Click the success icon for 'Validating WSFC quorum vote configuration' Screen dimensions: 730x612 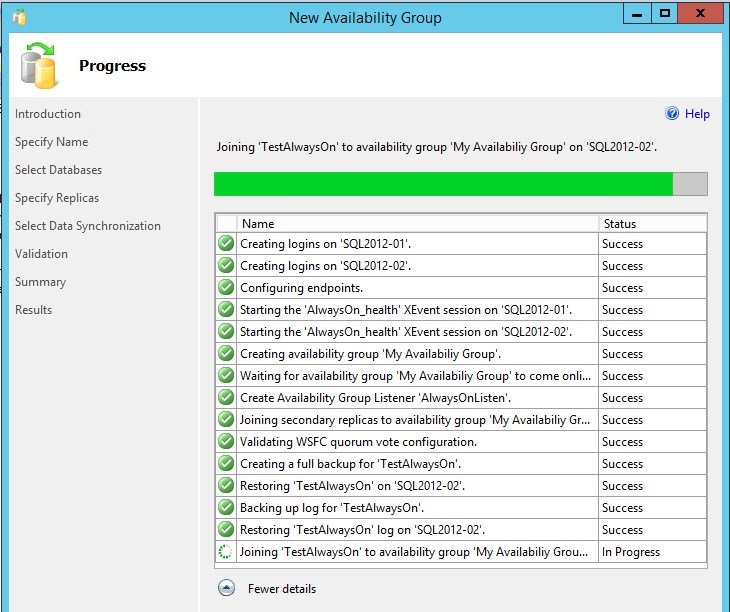[x=226, y=442]
